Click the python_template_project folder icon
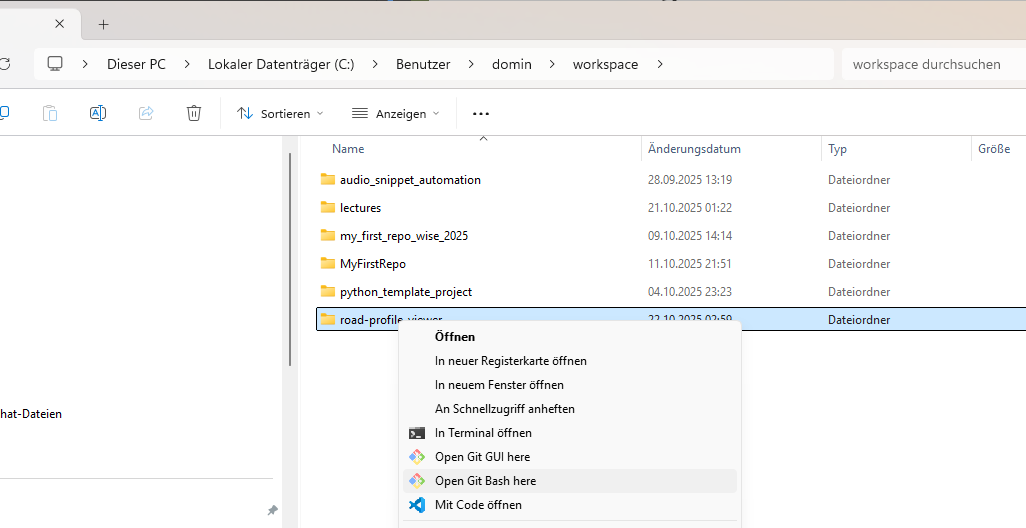Screen dimensions: 1026x528 coord(328,292)
